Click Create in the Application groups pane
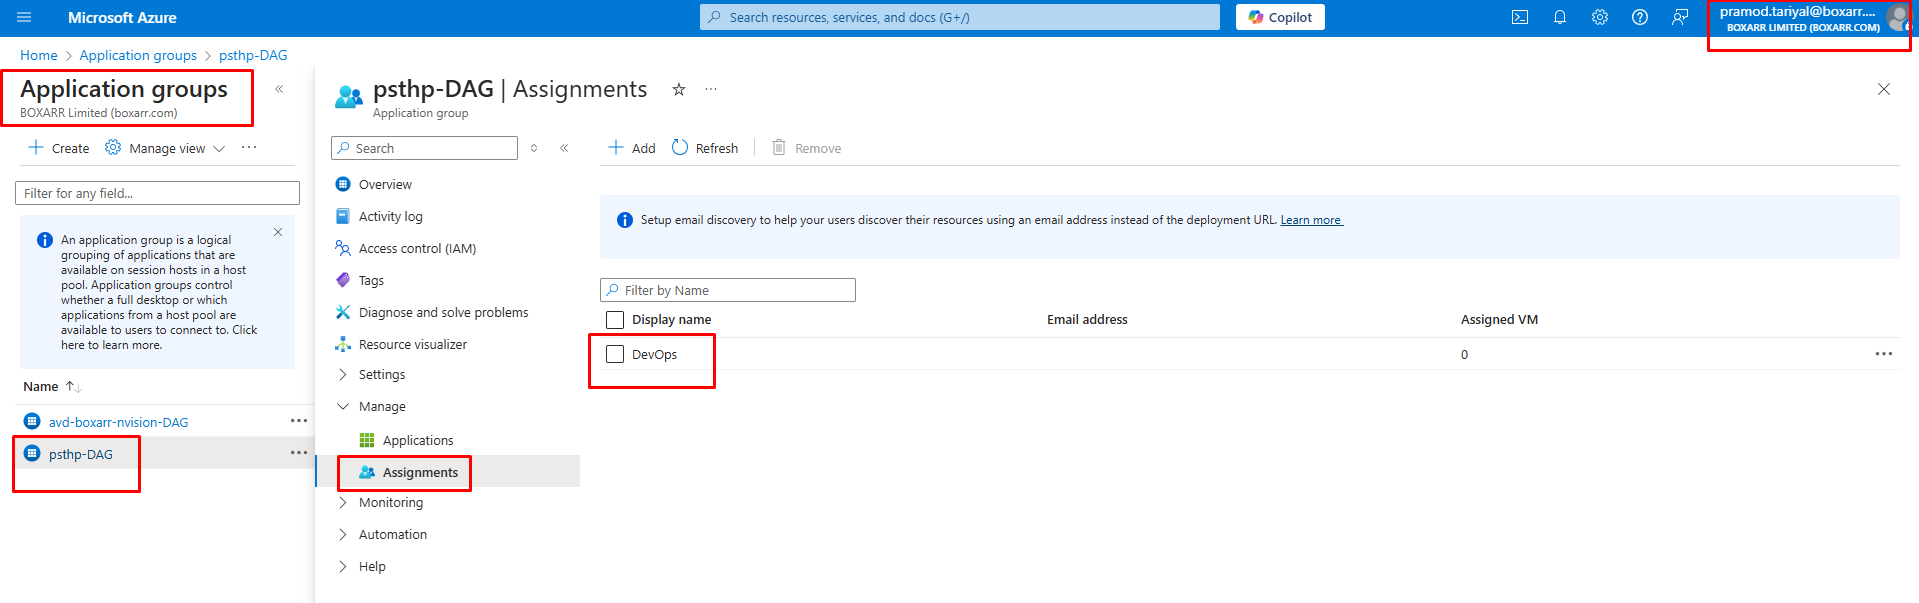Screen dimensions: 1919x603 pos(59,148)
